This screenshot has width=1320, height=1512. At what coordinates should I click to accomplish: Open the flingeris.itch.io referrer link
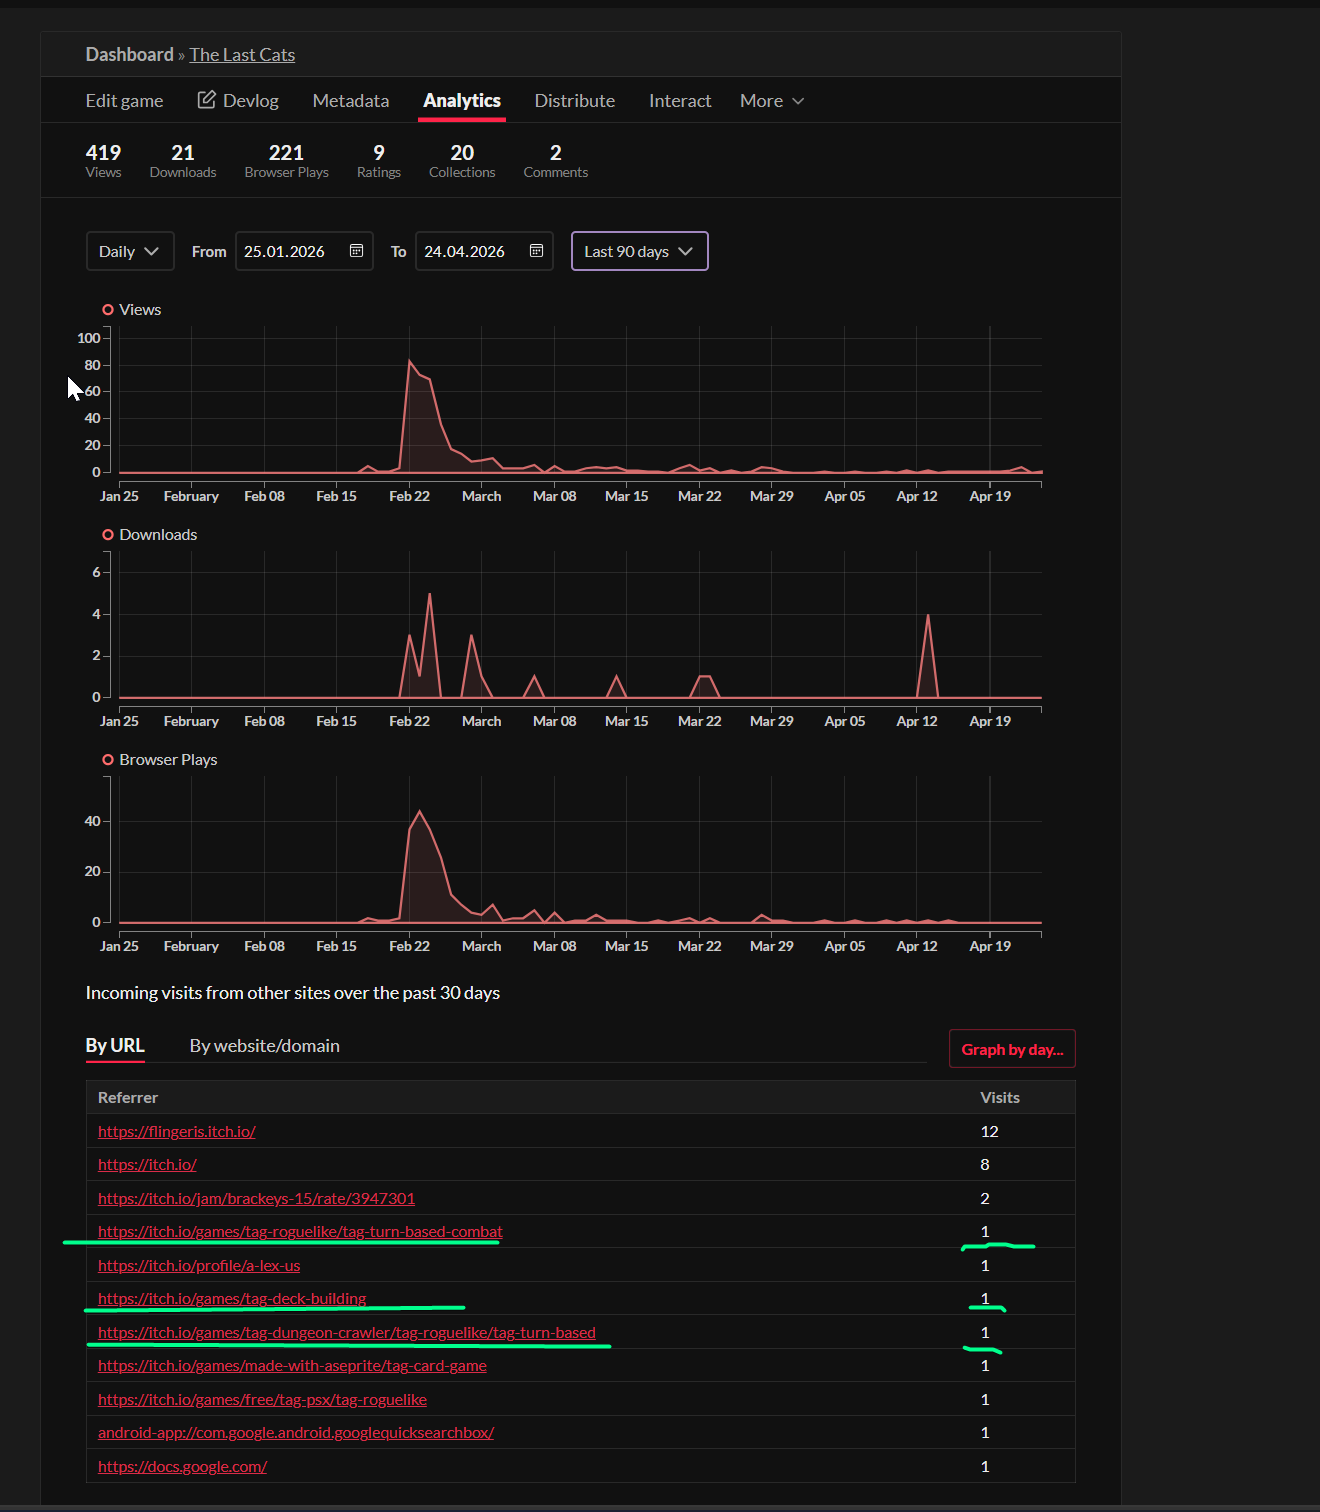[x=177, y=1131]
